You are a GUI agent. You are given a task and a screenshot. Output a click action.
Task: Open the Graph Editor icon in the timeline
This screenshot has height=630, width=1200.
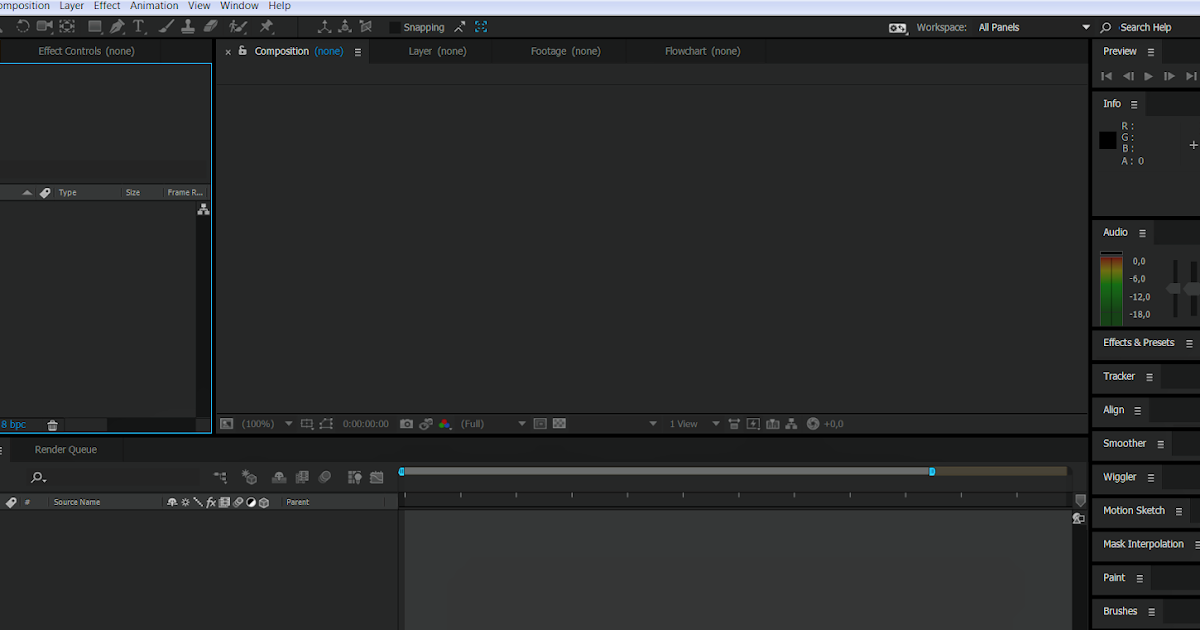[x=377, y=477]
